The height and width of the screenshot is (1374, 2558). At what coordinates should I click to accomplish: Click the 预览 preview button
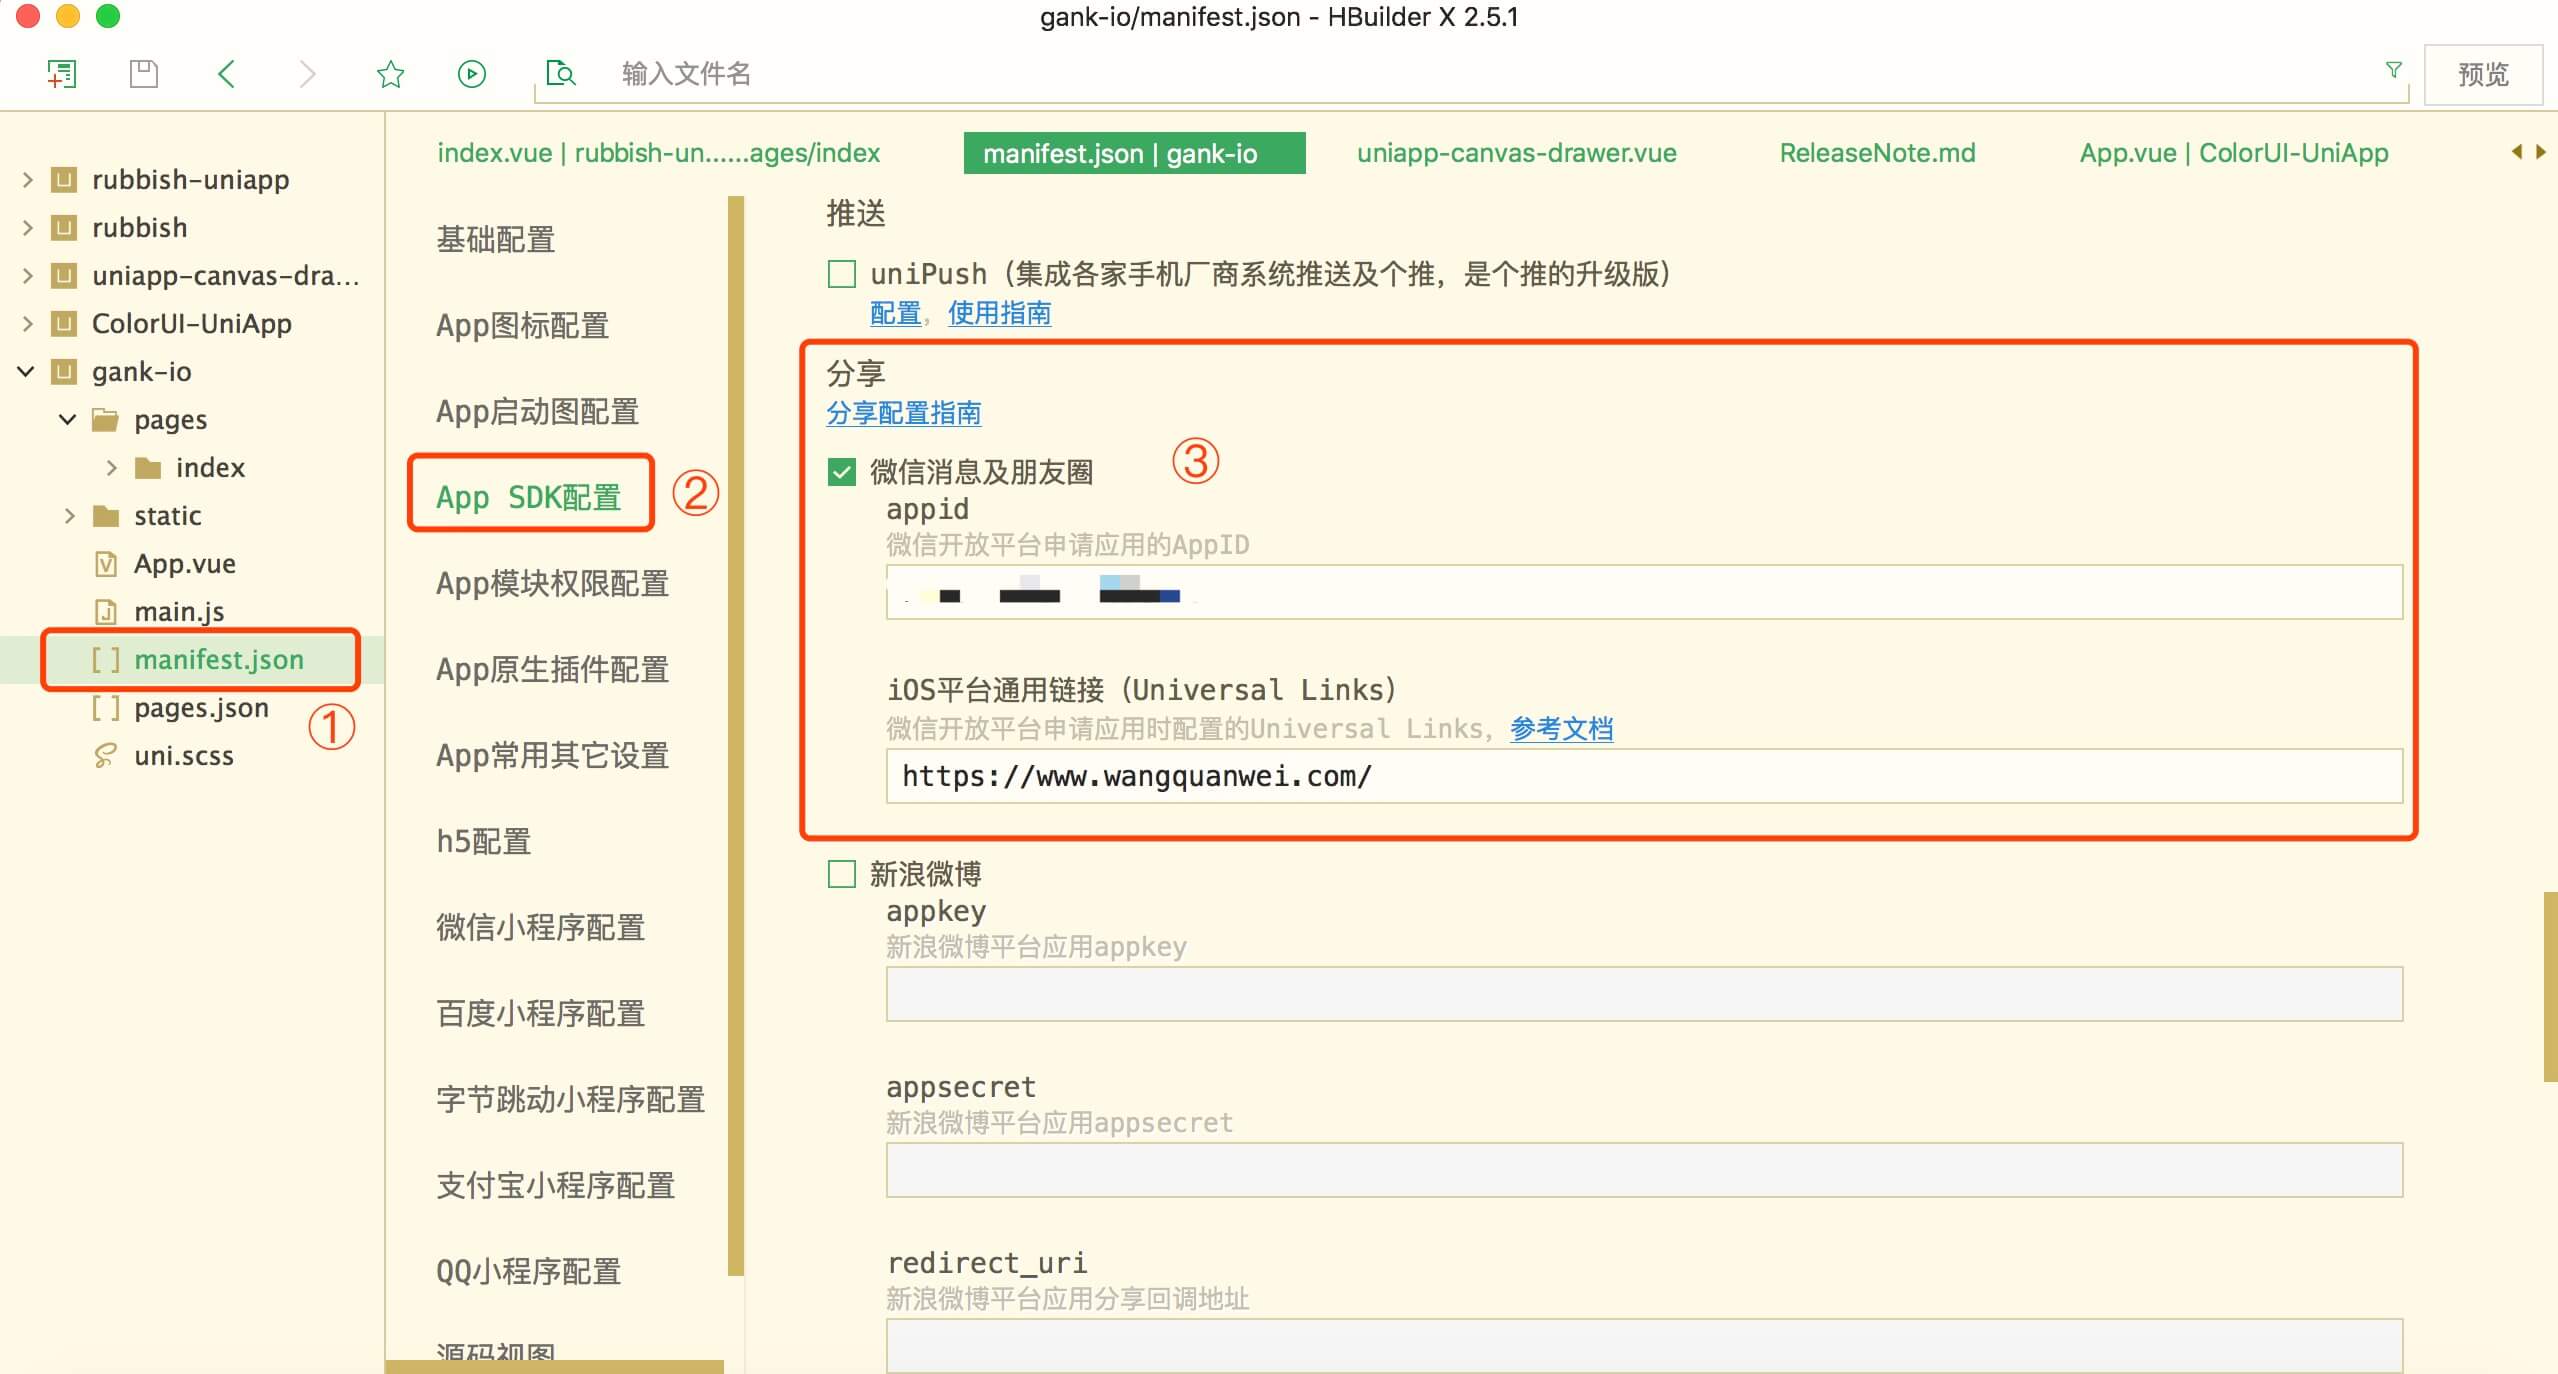(2483, 74)
